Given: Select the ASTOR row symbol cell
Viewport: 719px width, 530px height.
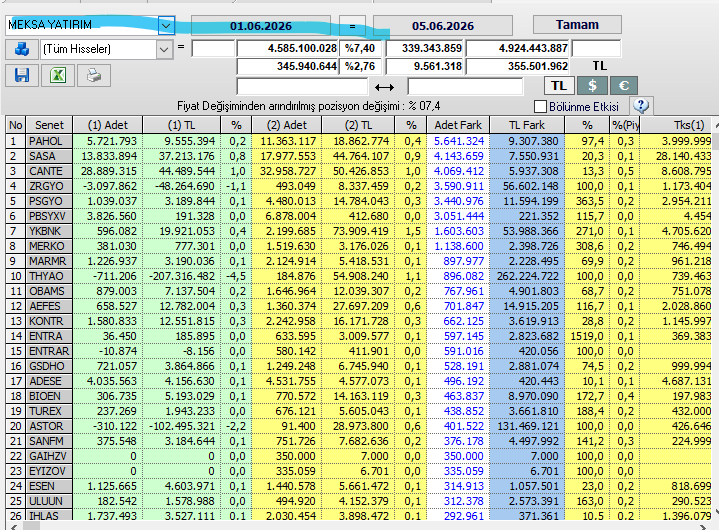Looking at the screenshot, I should [x=49, y=426].
